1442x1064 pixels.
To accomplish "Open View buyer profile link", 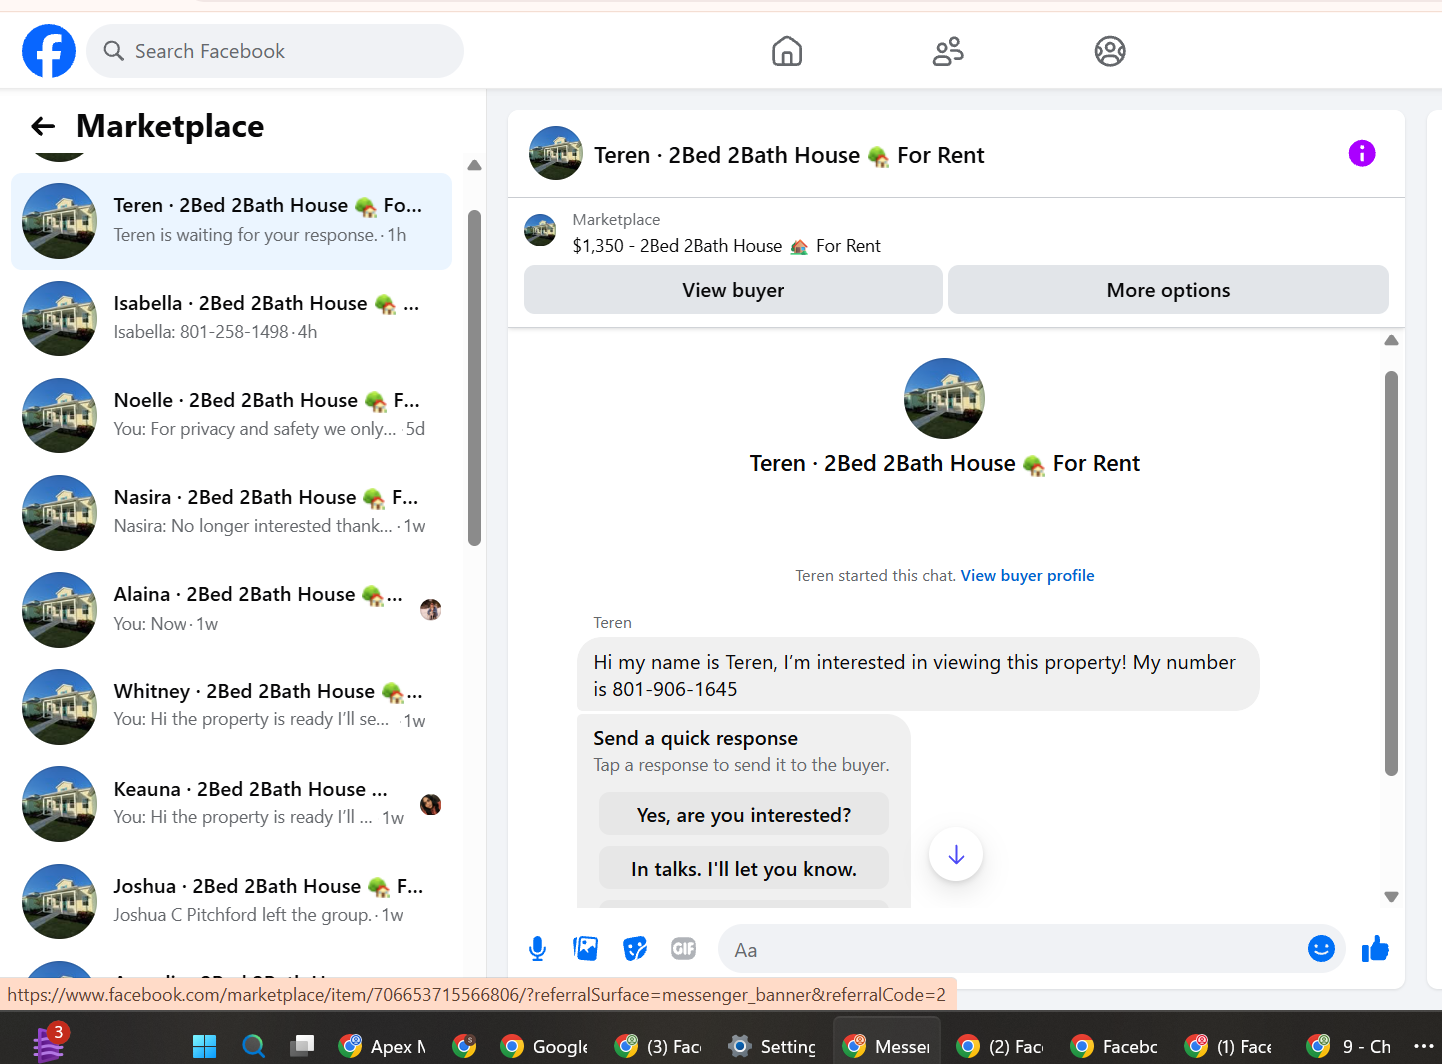I will (x=1027, y=576).
